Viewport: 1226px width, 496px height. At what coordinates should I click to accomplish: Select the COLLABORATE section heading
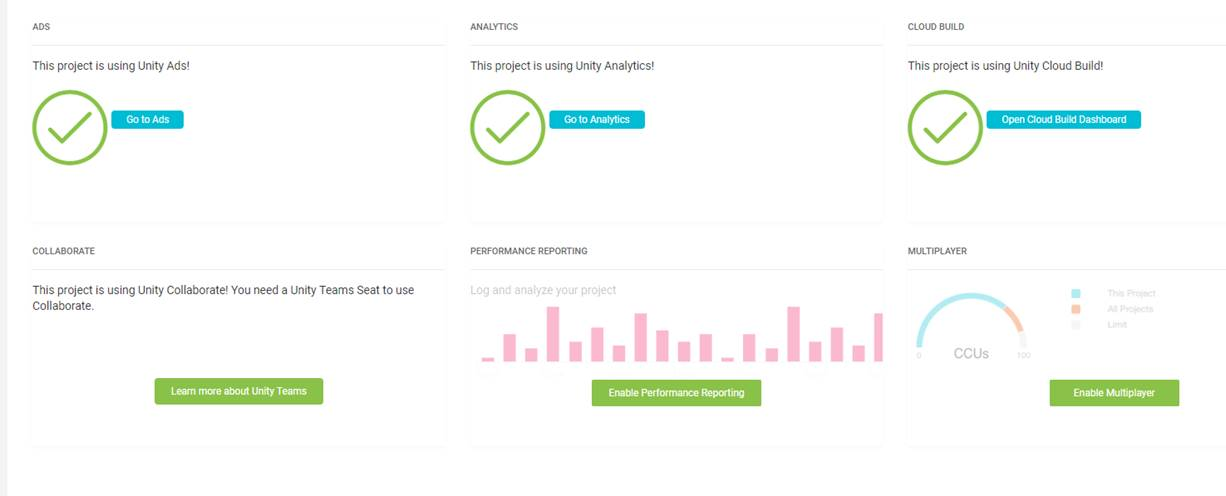64,251
